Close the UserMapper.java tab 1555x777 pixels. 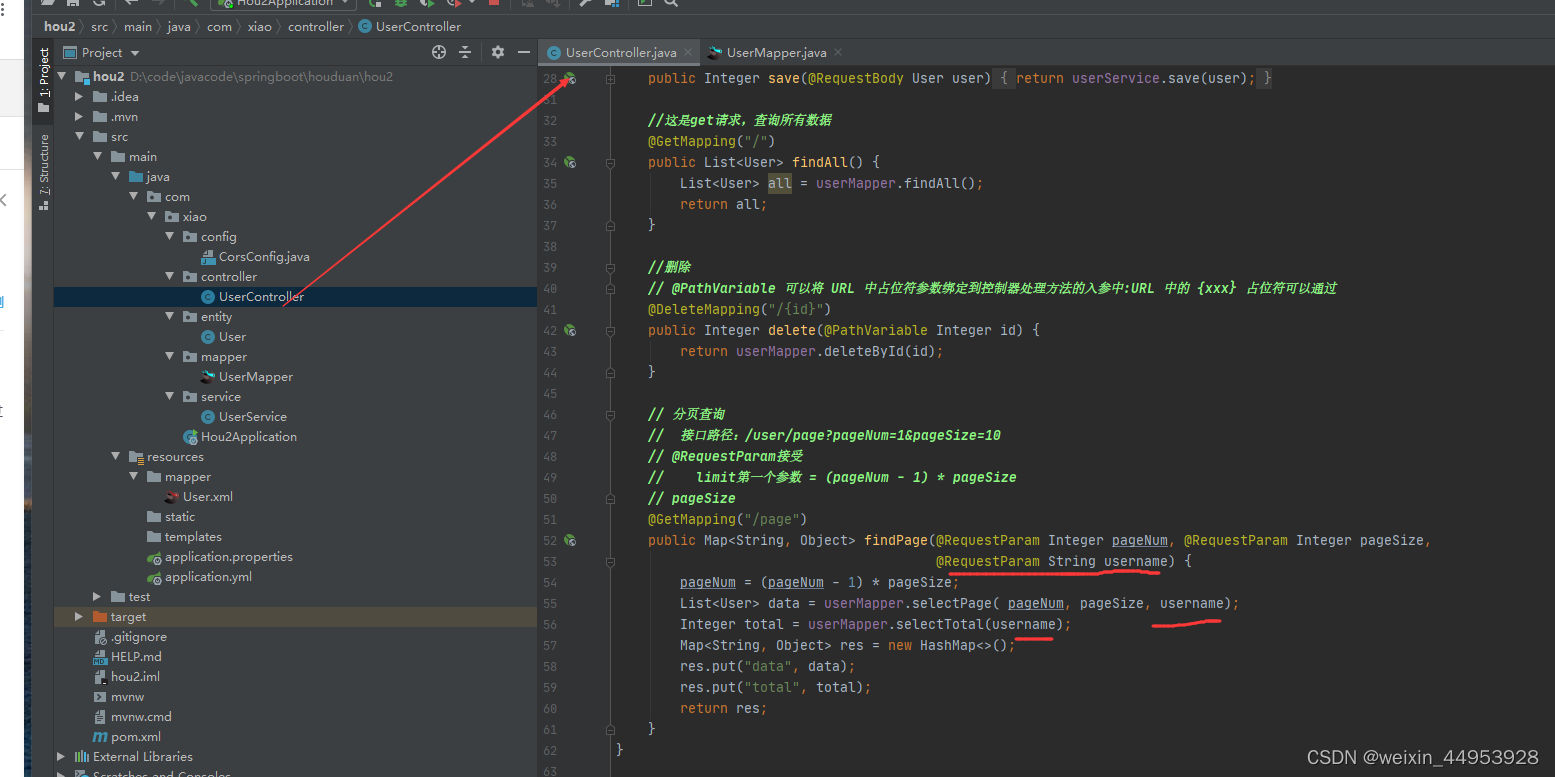tap(837, 53)
